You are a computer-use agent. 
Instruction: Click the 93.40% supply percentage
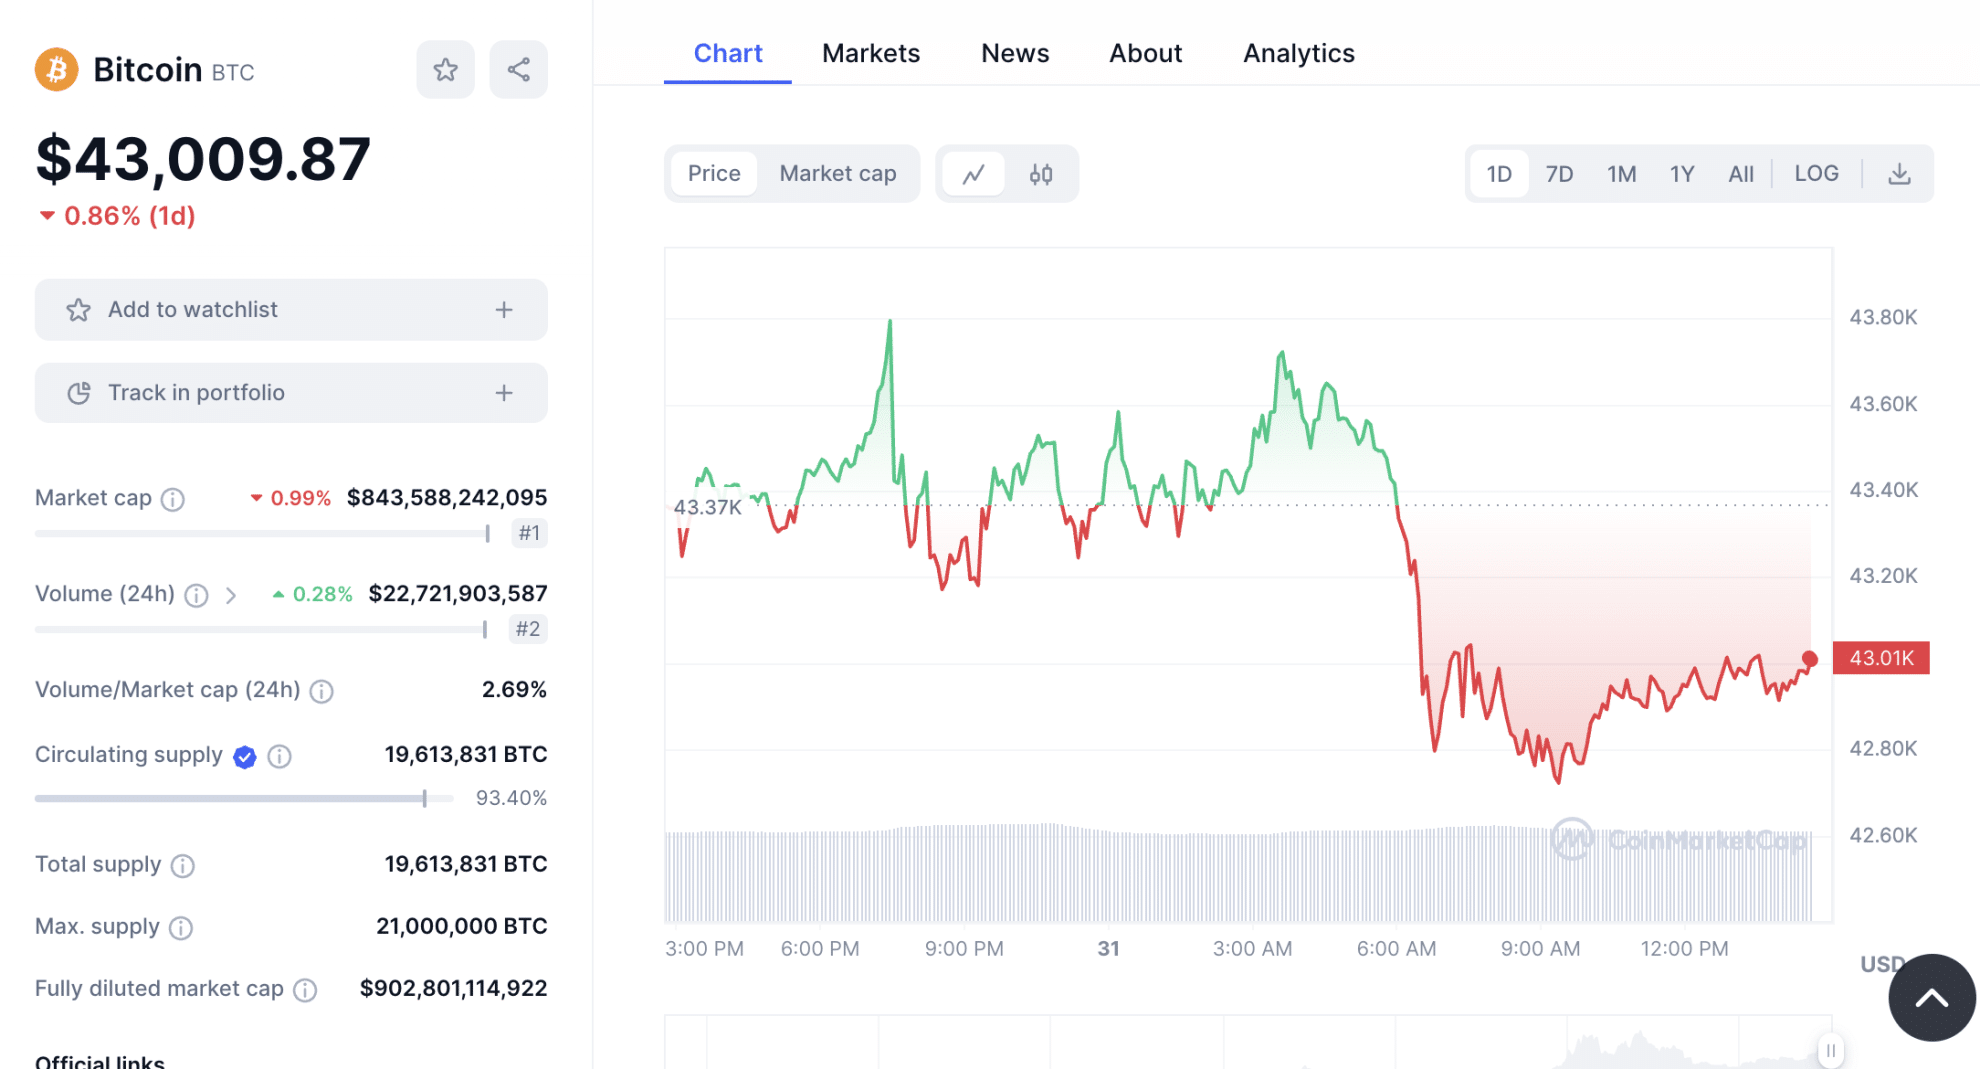pyautogui.click(x=511, y=798)
